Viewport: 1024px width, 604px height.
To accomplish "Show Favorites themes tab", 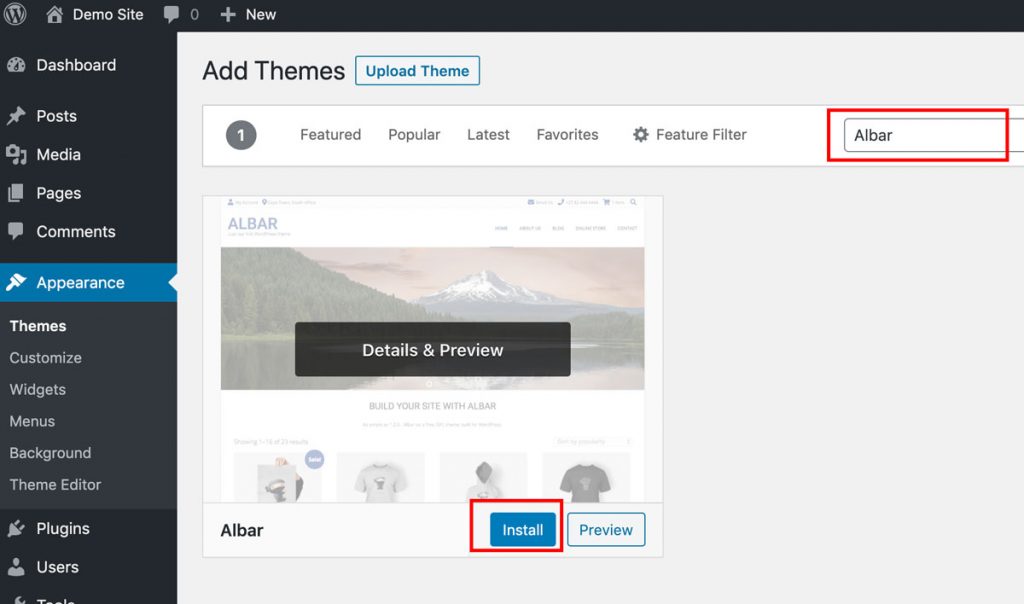I will click(567, 135).
